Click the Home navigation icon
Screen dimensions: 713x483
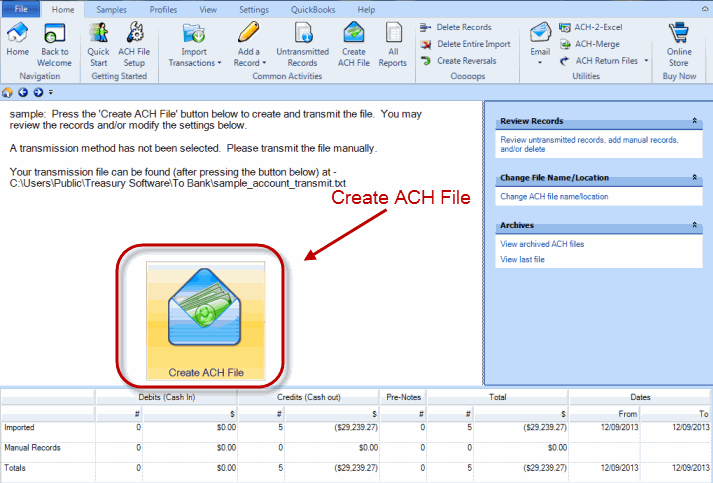click(18, 40)
